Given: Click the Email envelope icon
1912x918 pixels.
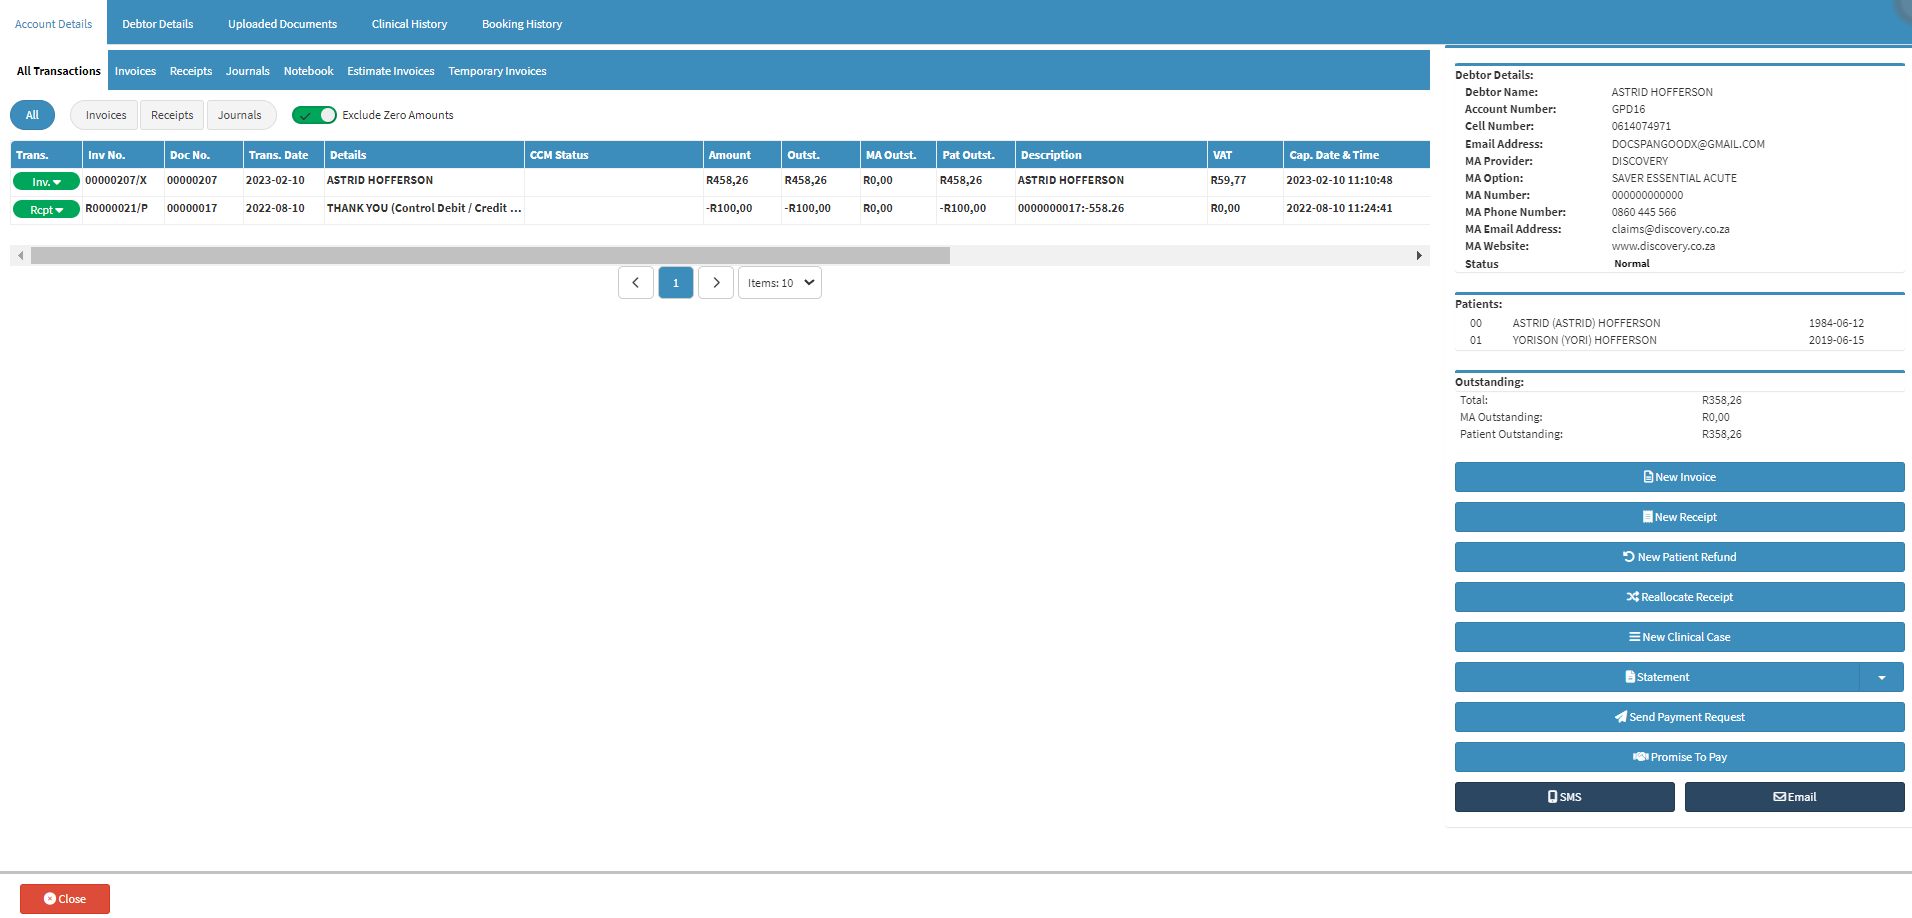Looking at the screenshot, I should pos(1780,797).
